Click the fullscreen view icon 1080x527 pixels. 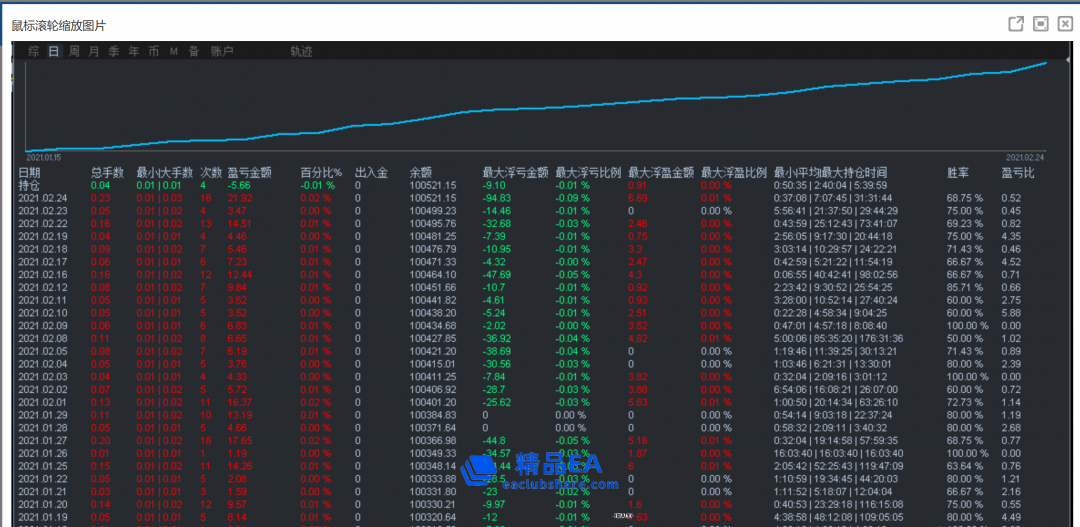[x=1041, y=24]
